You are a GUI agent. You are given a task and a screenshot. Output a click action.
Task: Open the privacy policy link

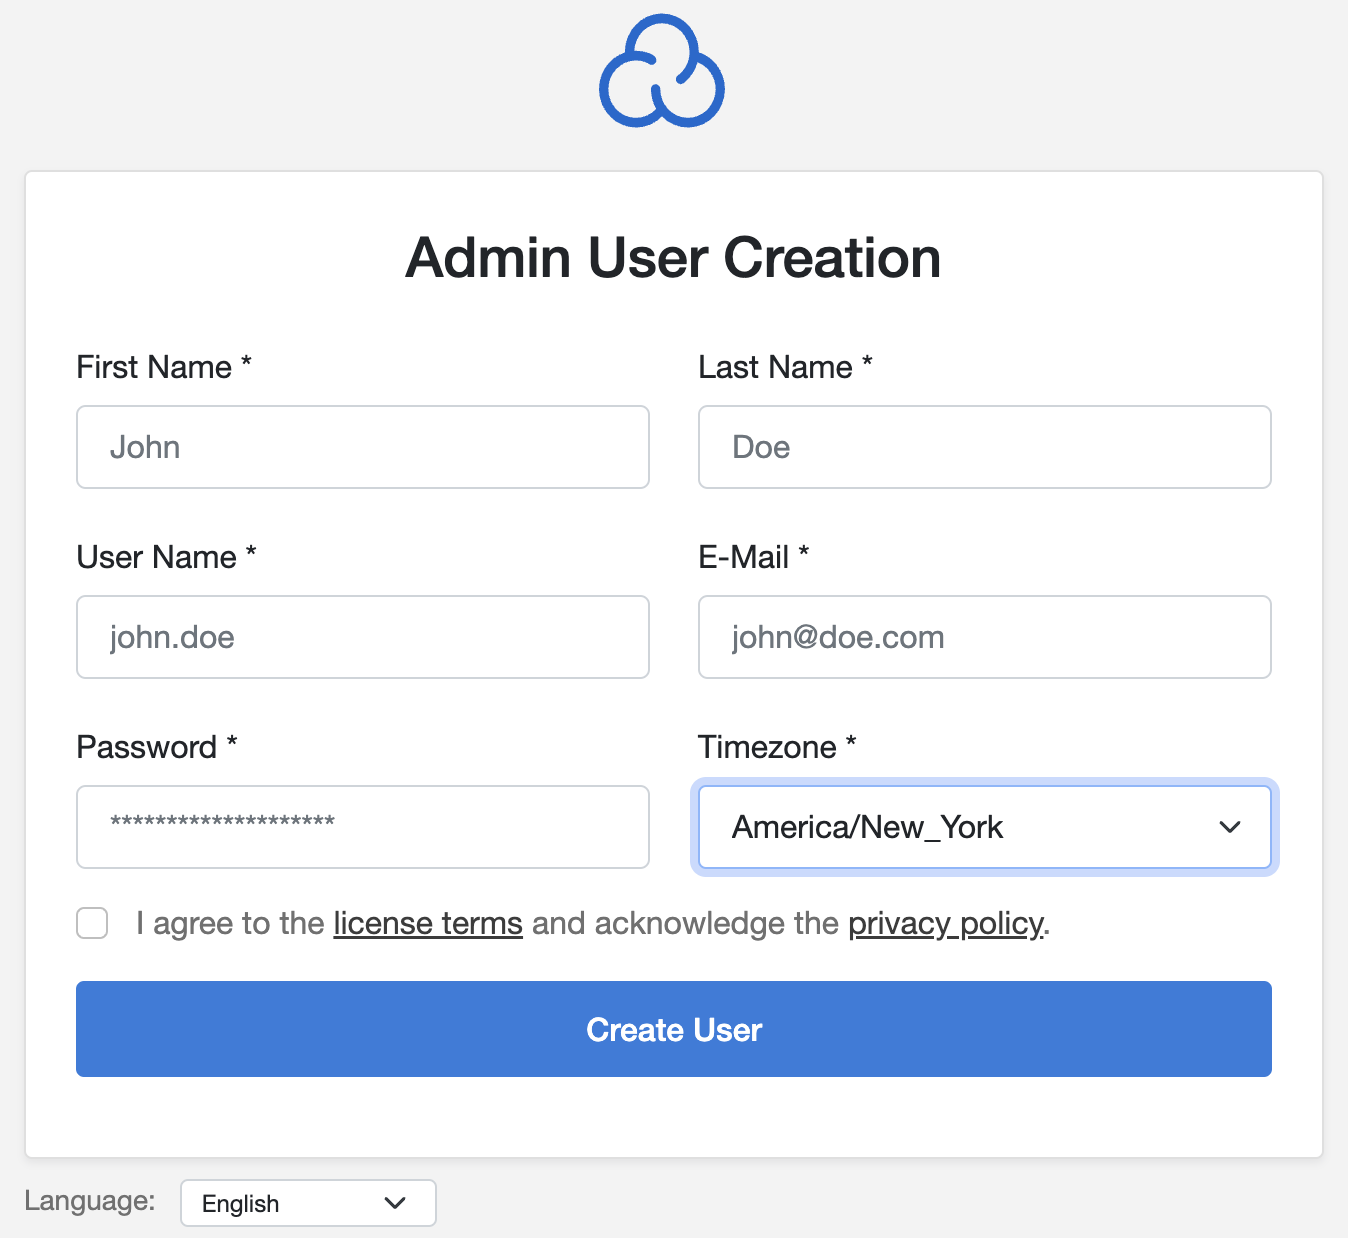pyautogui.click(x=945, y=923)
